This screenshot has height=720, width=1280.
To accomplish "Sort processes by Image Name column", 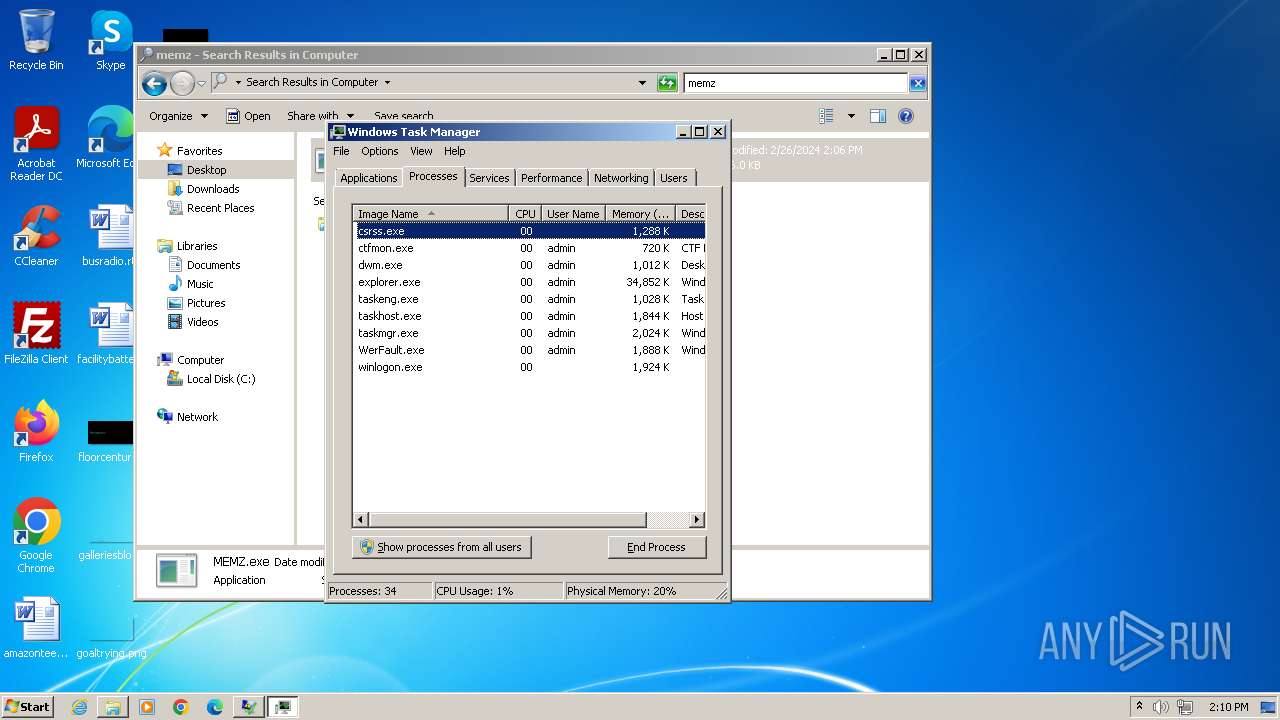I will pyautogui.click(x=431, y=214).
